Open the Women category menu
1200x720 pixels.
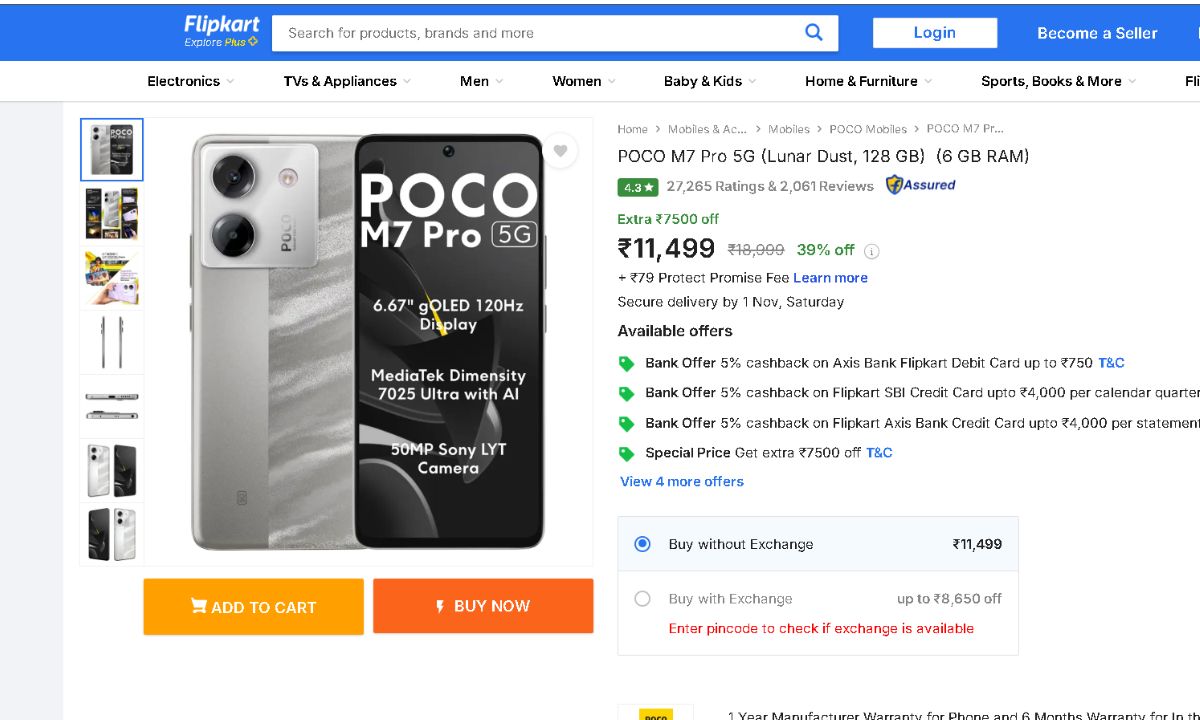click(583, 81)
